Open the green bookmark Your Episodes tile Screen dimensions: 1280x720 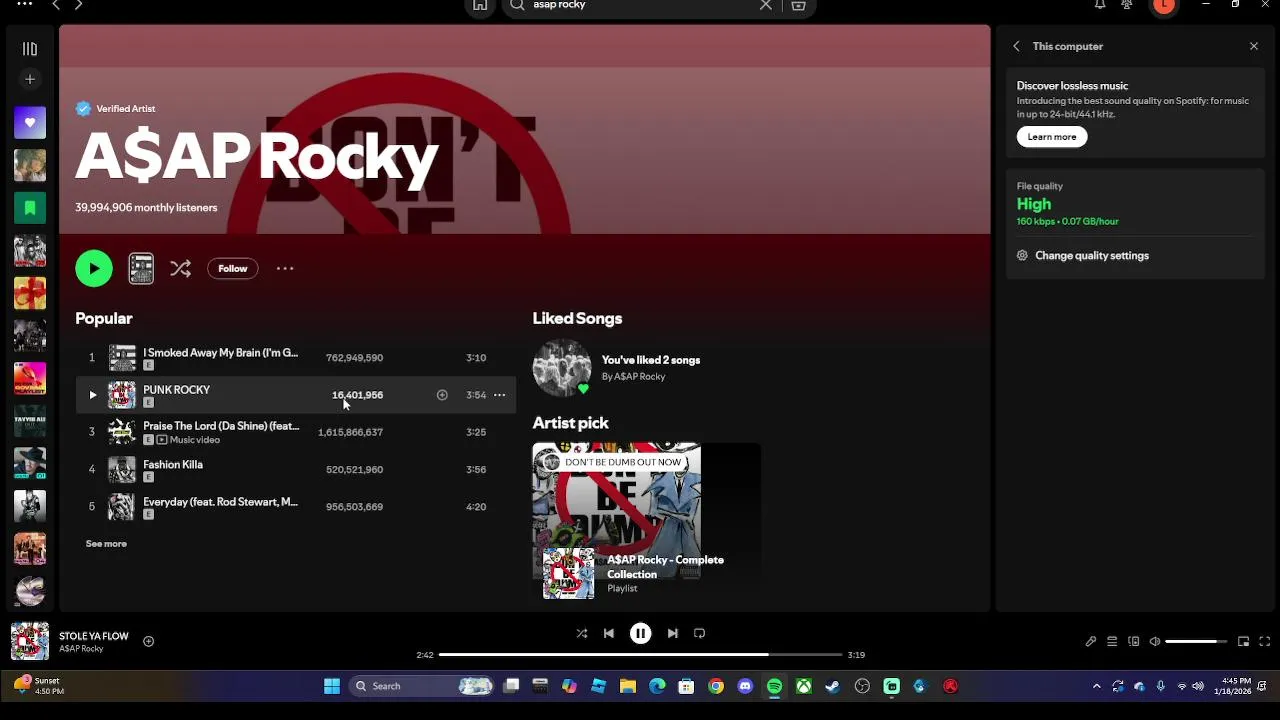[30, 208]
